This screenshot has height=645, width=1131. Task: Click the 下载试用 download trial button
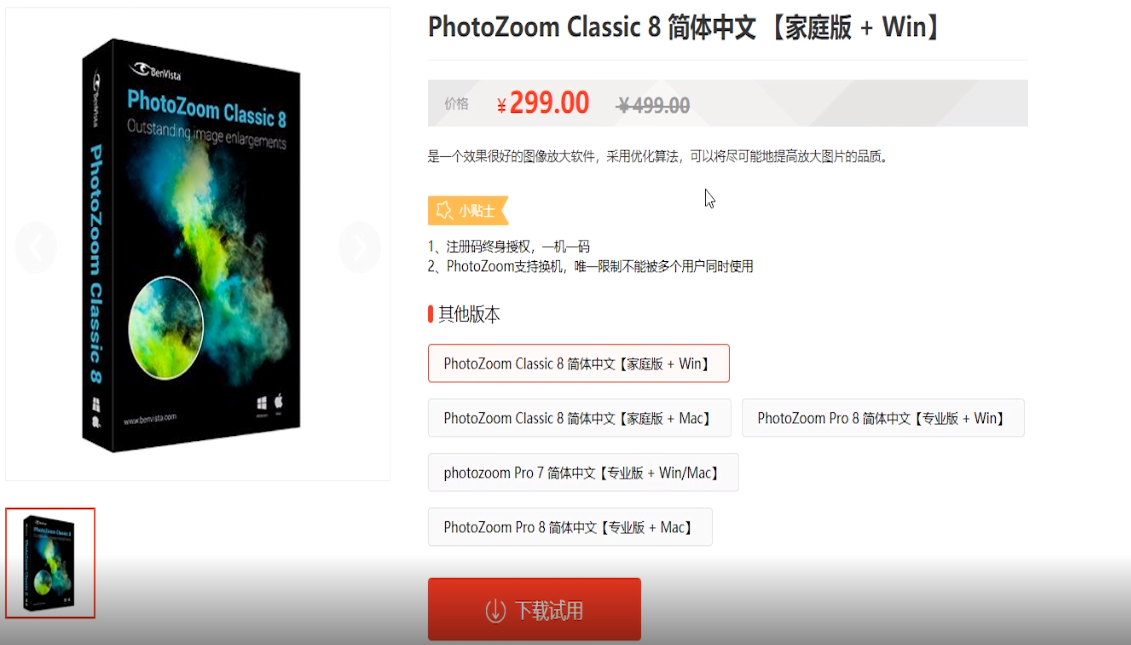tap(534, 610)
